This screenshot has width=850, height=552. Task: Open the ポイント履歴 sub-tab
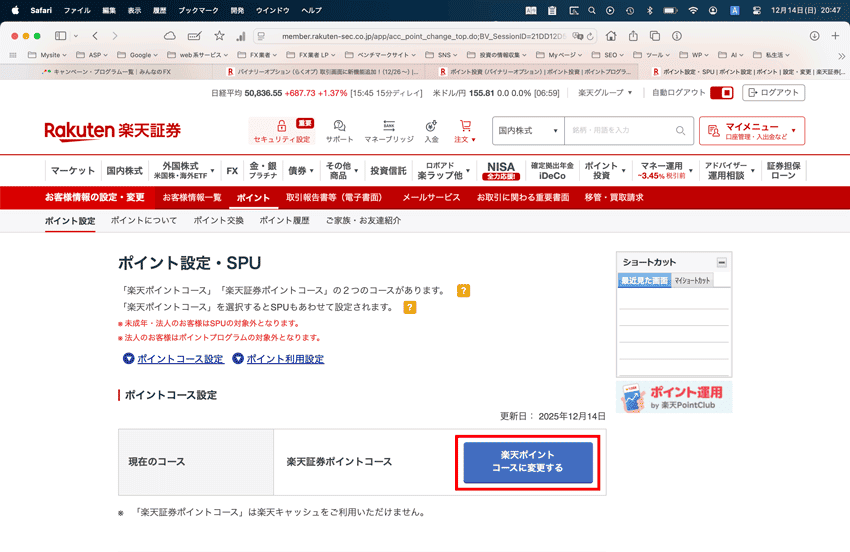click(284, 221)
